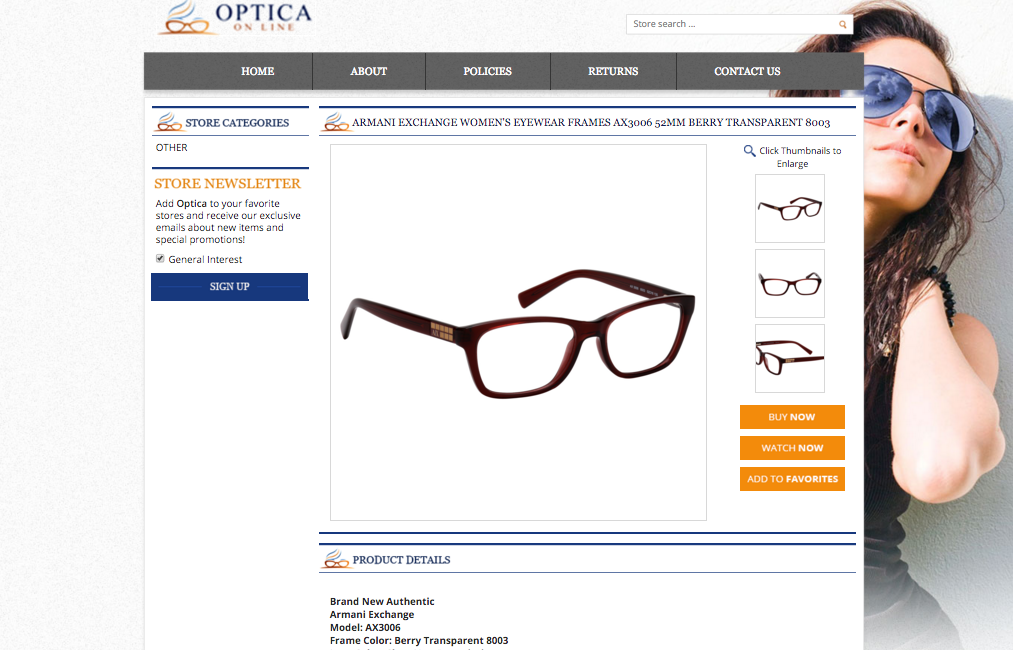Click the magnifier icon beside Click Thumbnails
1013x650 pixels.
point(749,151)
